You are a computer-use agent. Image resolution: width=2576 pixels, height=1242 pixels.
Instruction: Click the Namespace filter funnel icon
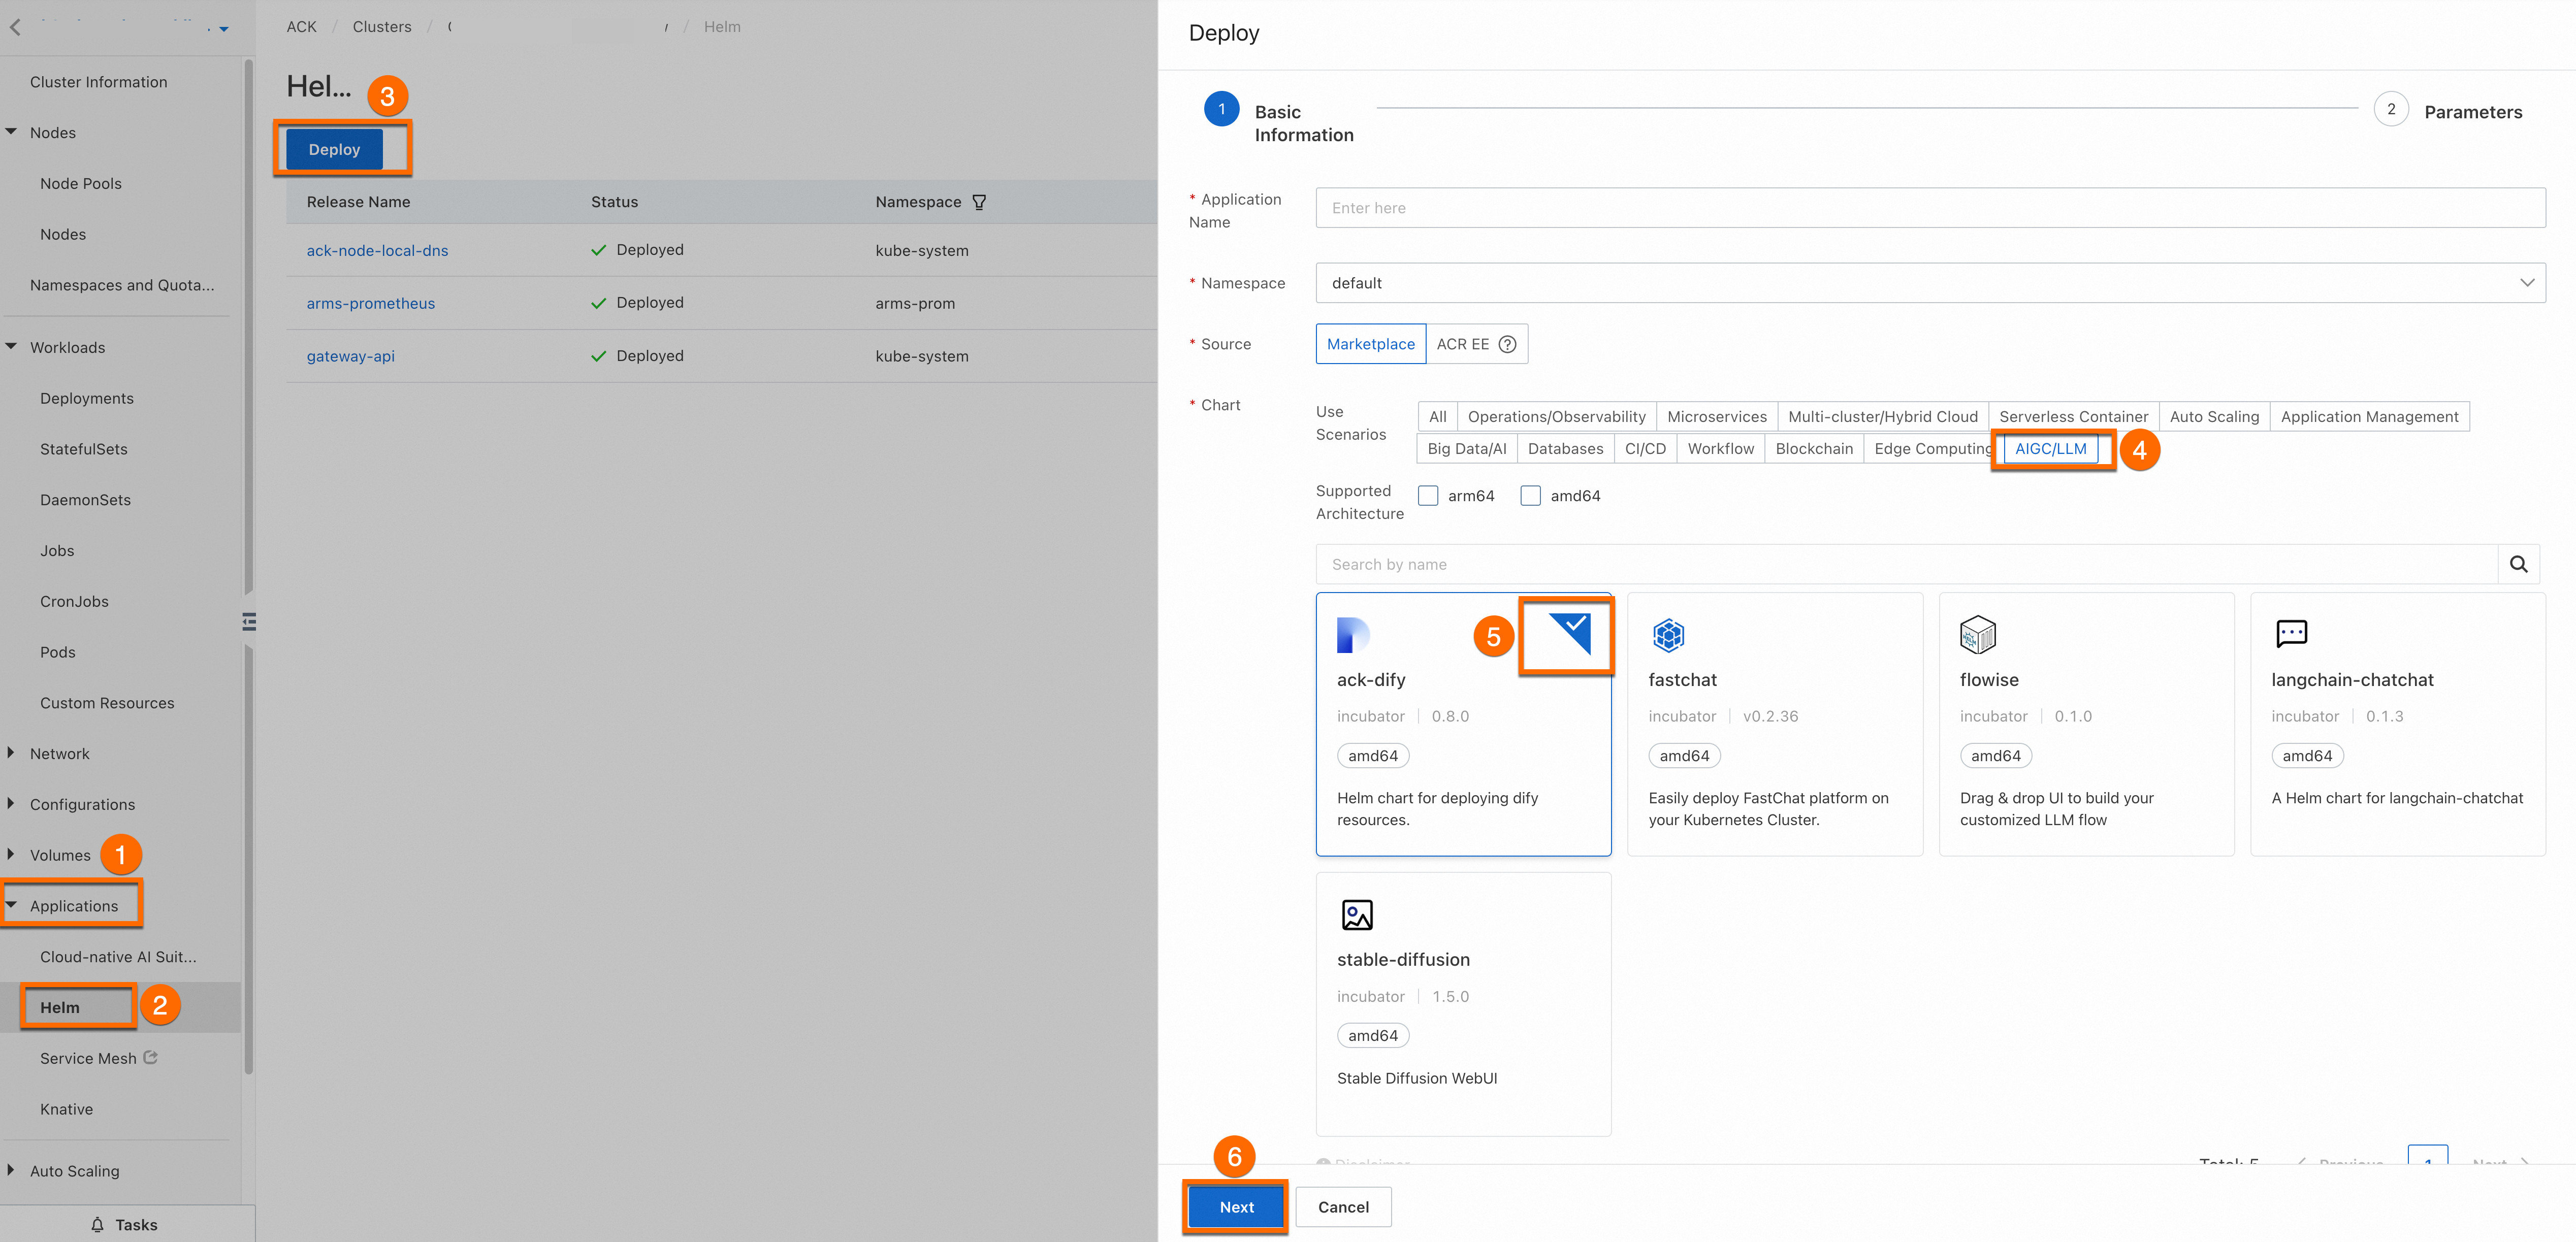(979, 202)
